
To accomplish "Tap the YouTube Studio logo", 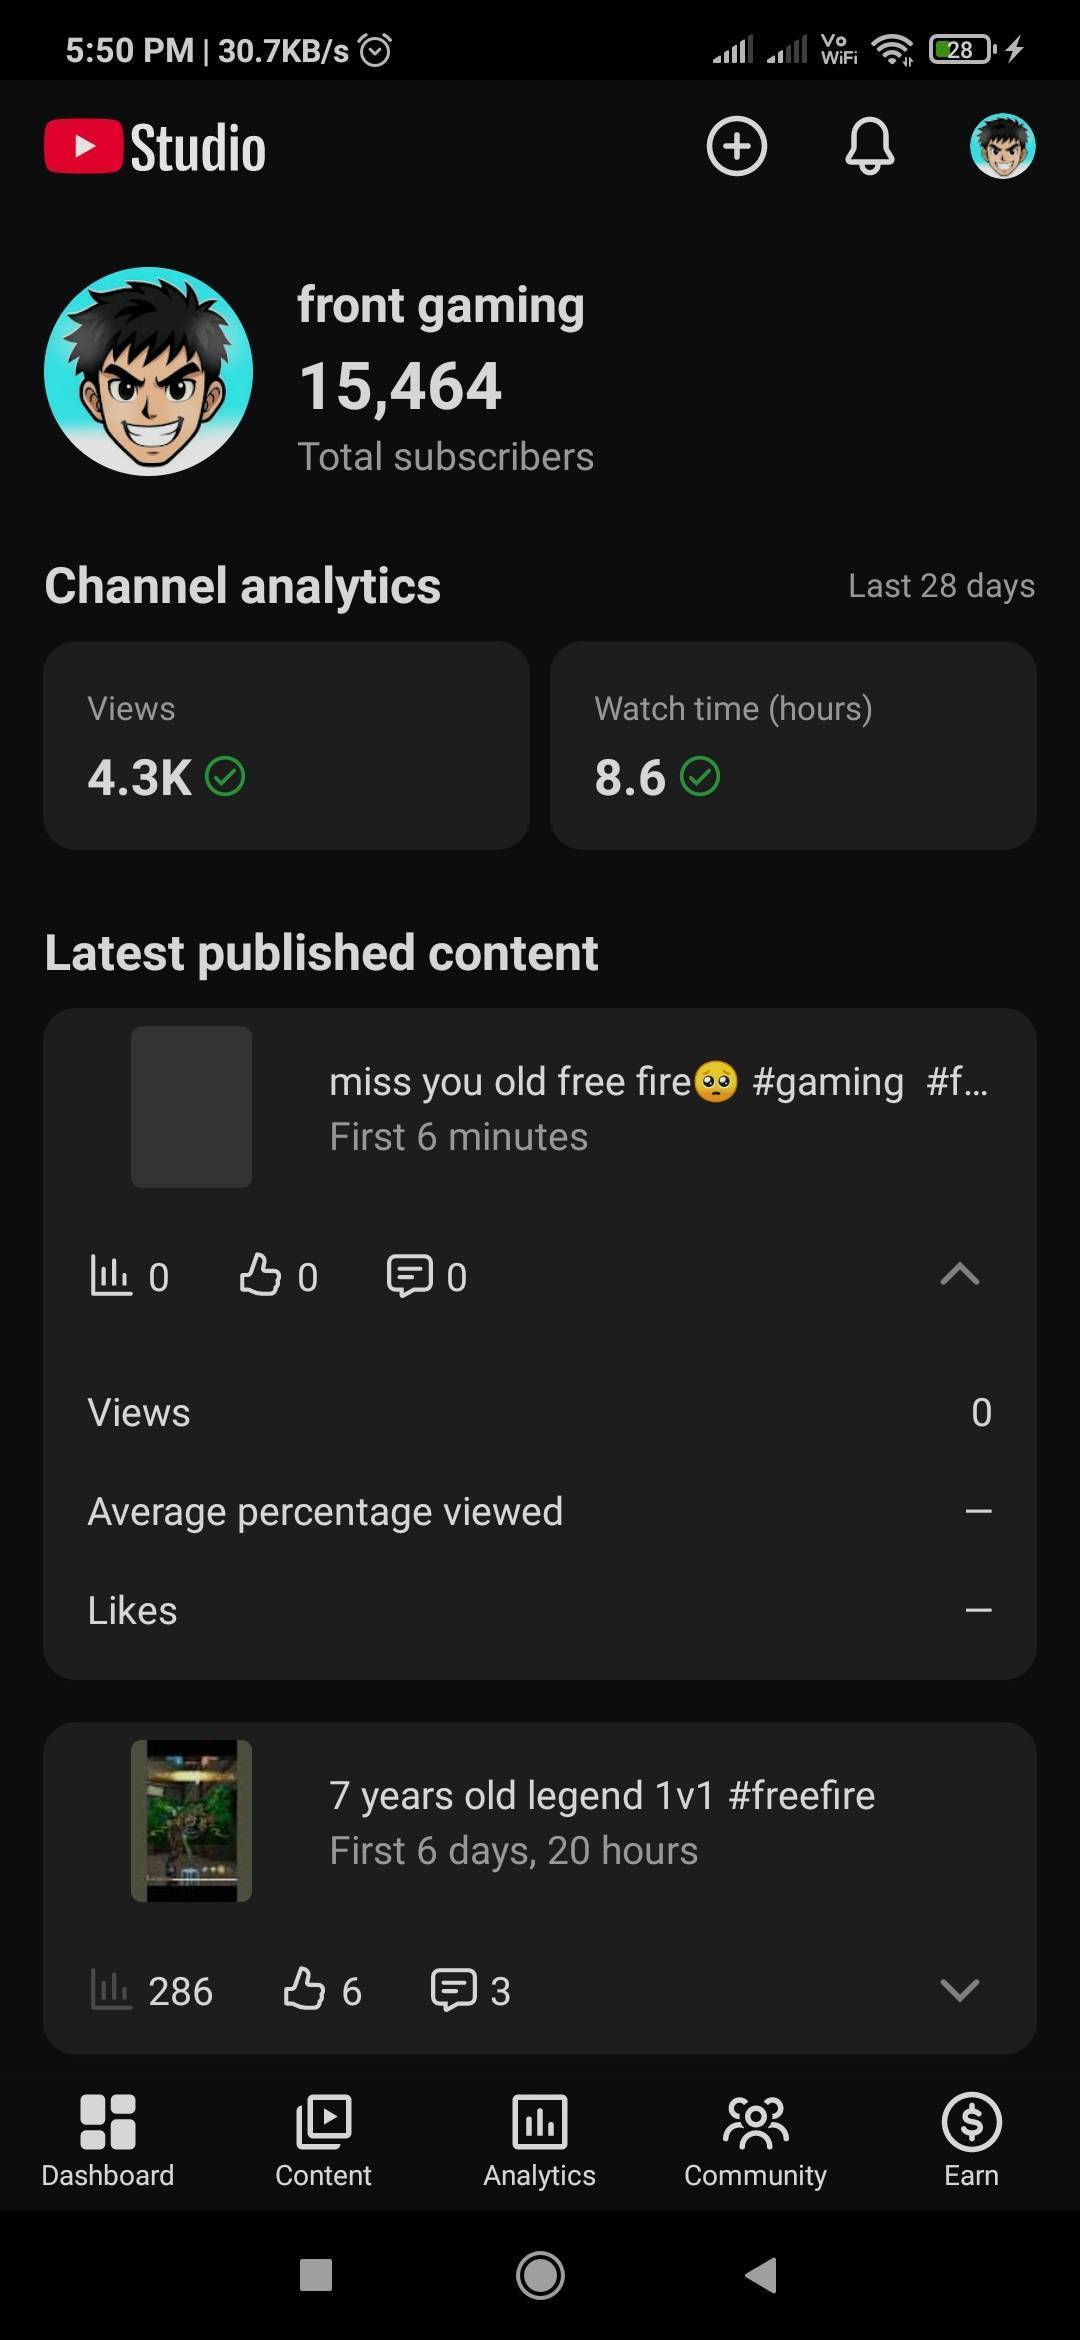I will click(x=156, y=148).
